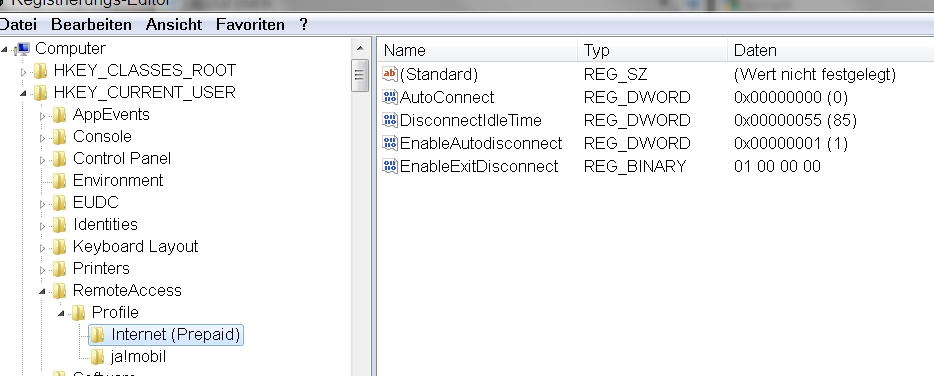Select the Environment key label
Viewport: 934px width, 376px height.
(118, 181)
